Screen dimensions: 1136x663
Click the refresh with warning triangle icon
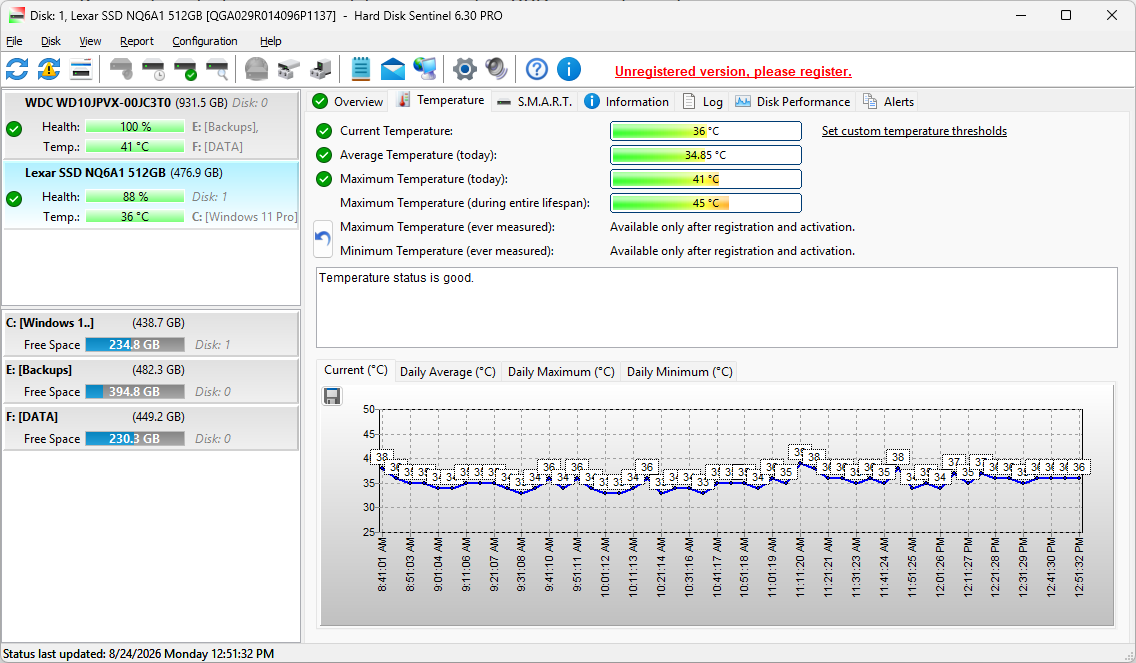point(49,70)
